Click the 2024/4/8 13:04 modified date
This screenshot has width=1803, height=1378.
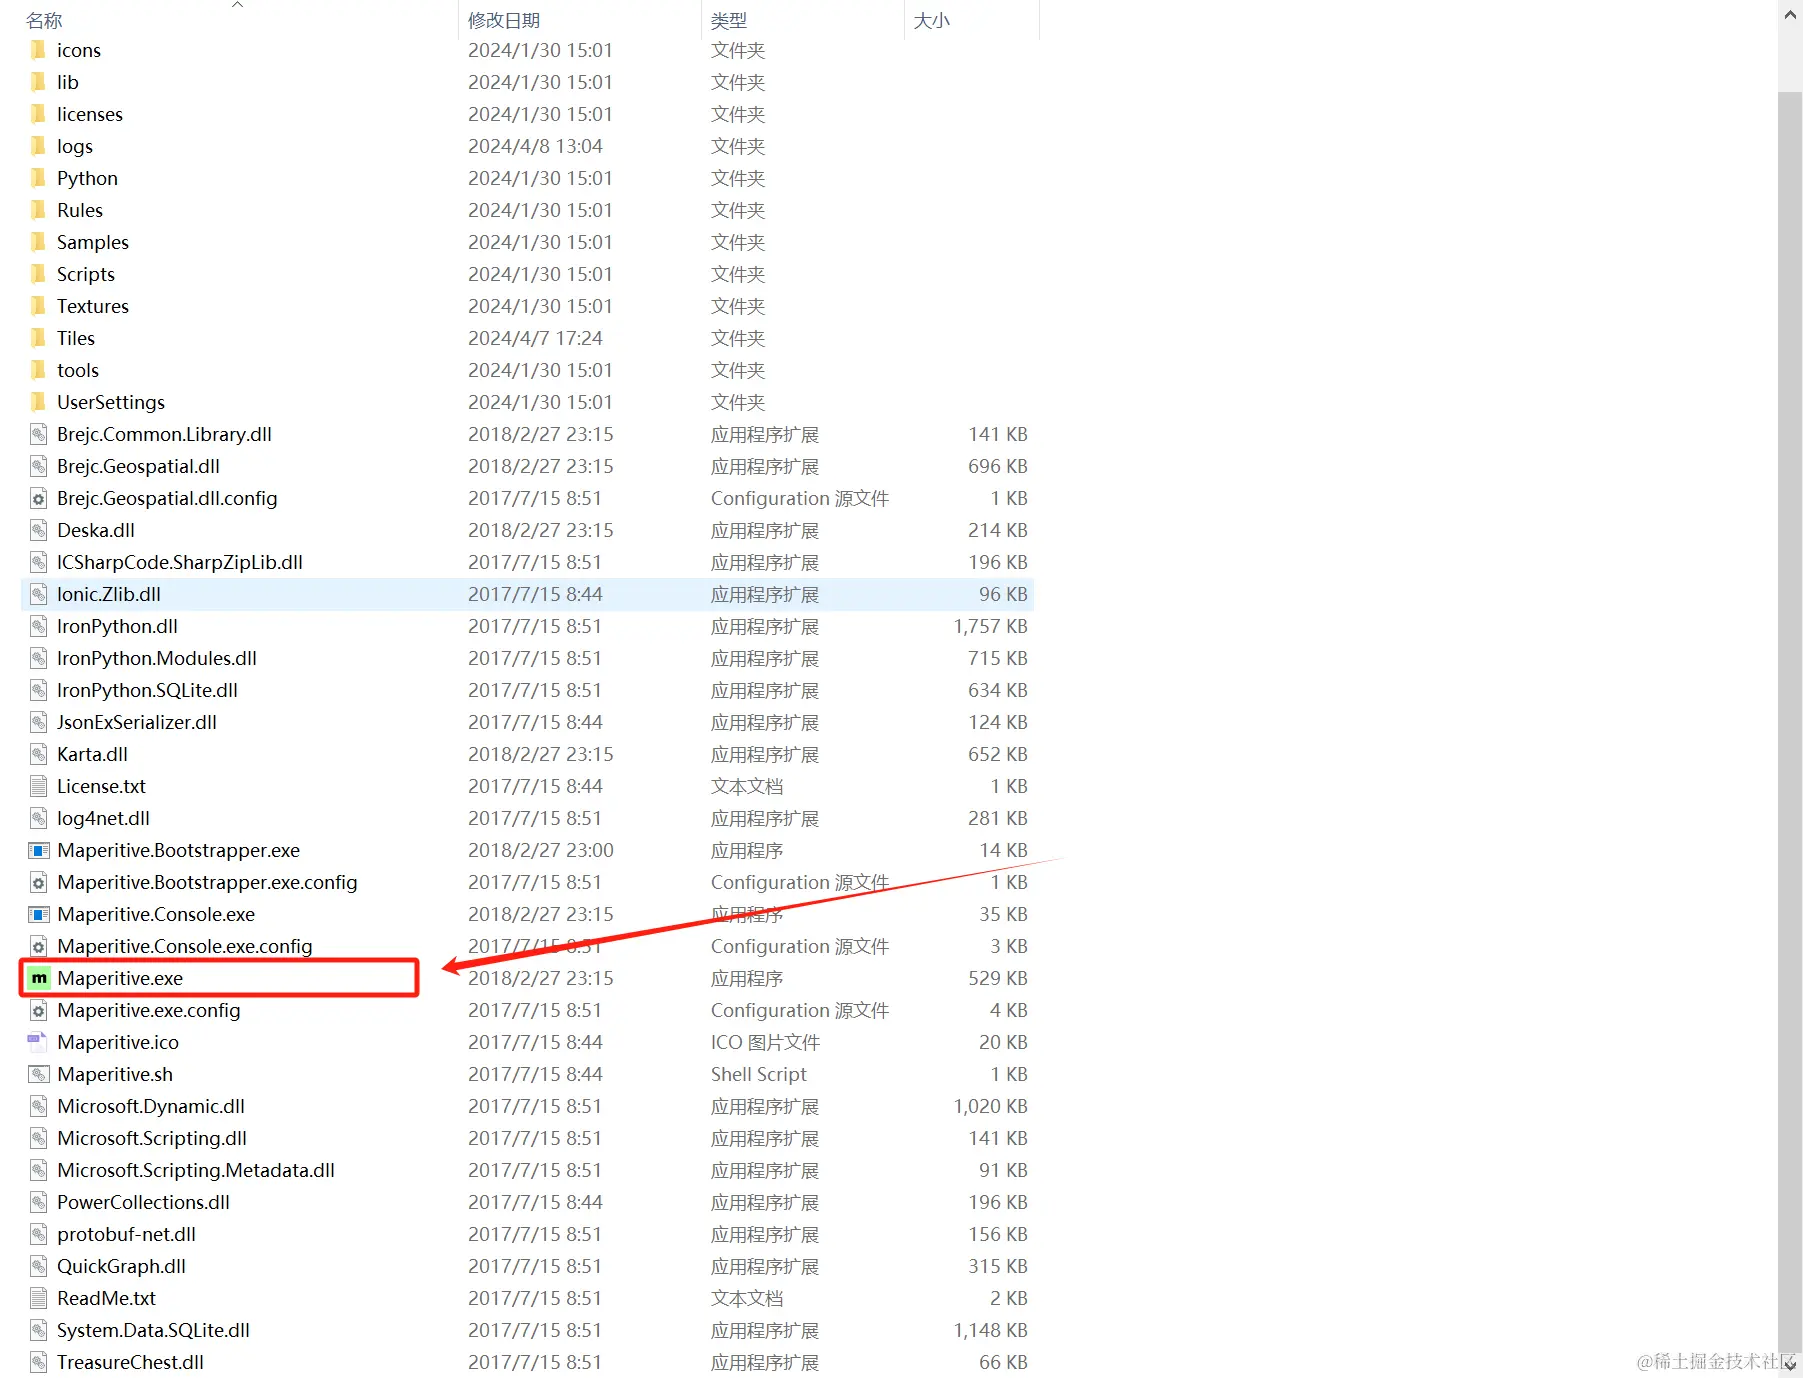pyautogui.click(x=535, y=146)
